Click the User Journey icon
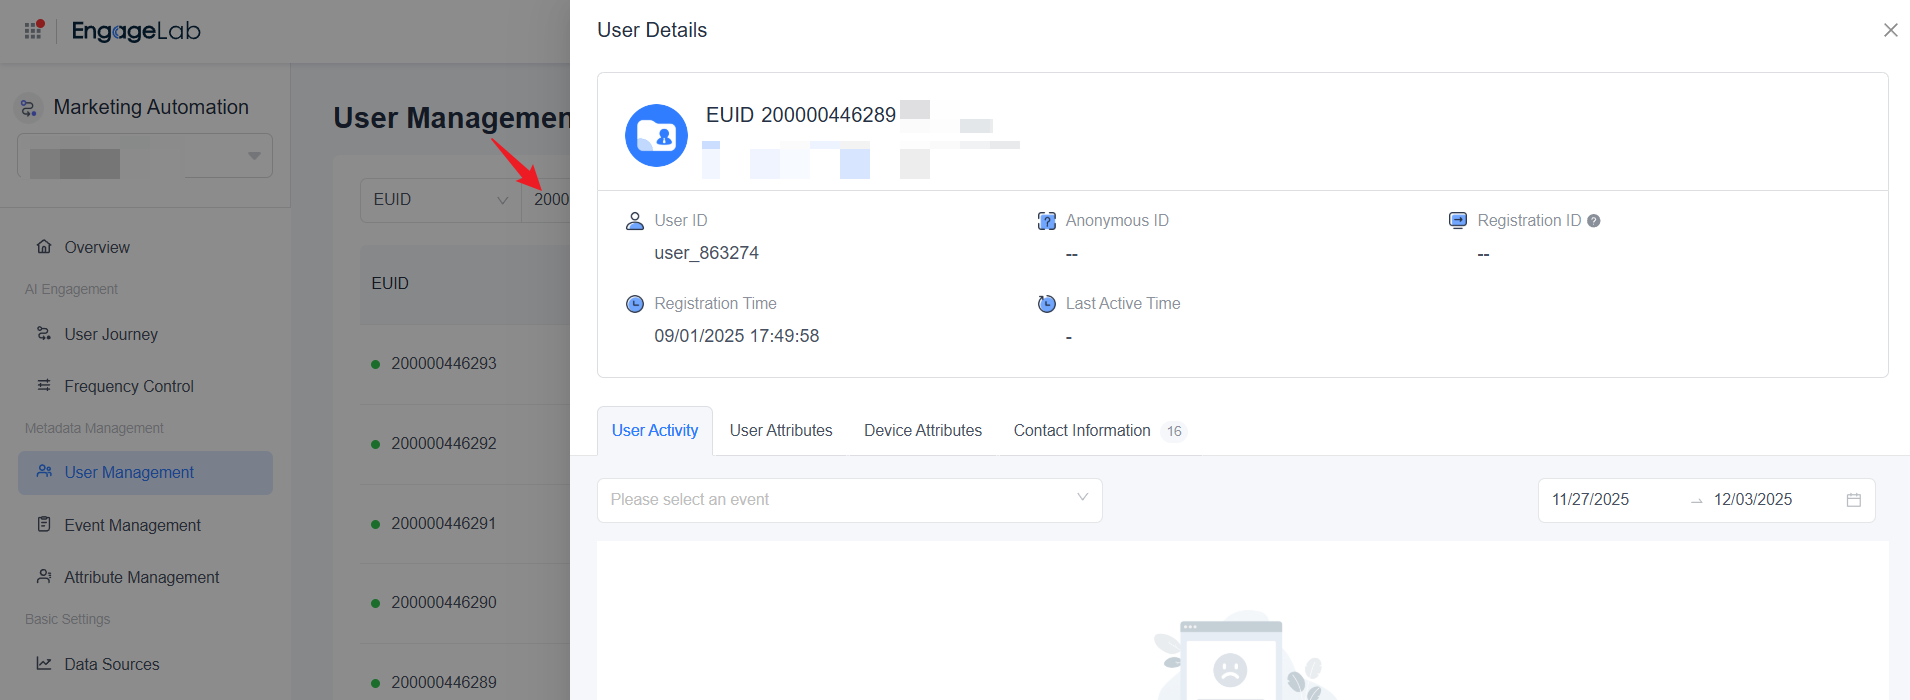This screenshot has height=700, width=1910. pos(44,333)
